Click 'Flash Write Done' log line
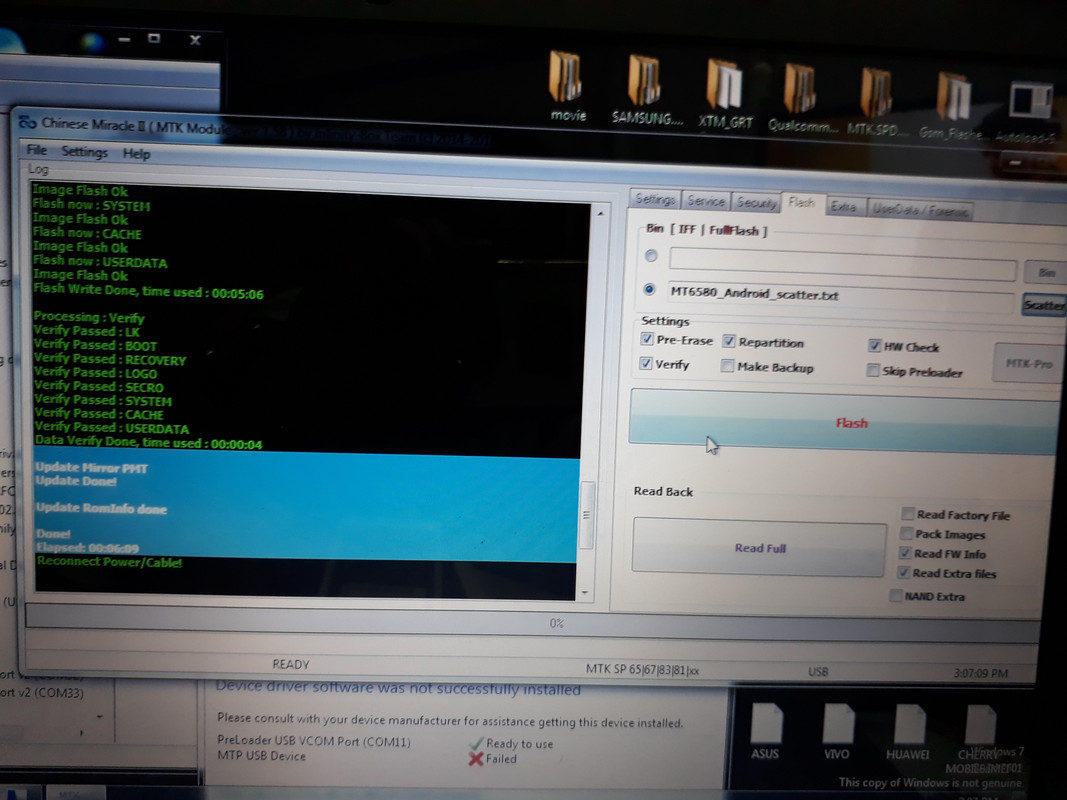This screenshot has height=800, width=1067. point(148,291)
